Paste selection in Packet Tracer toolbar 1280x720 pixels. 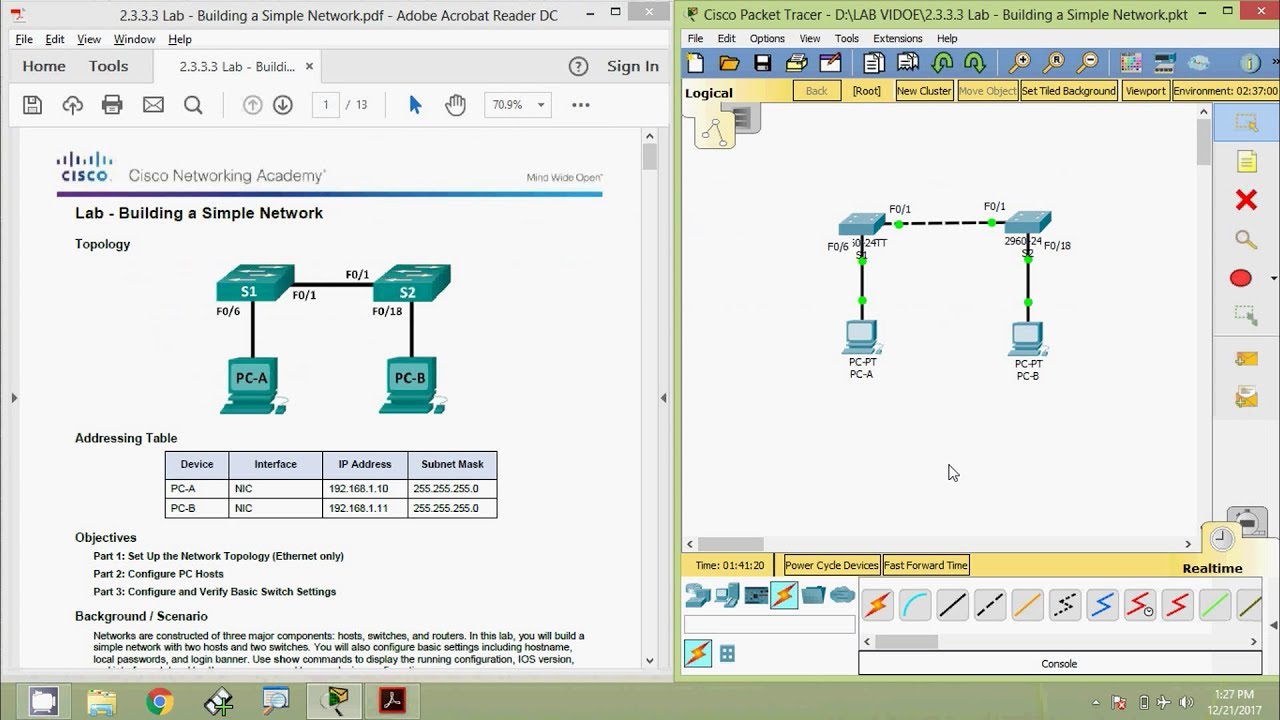tap(908, 63)
